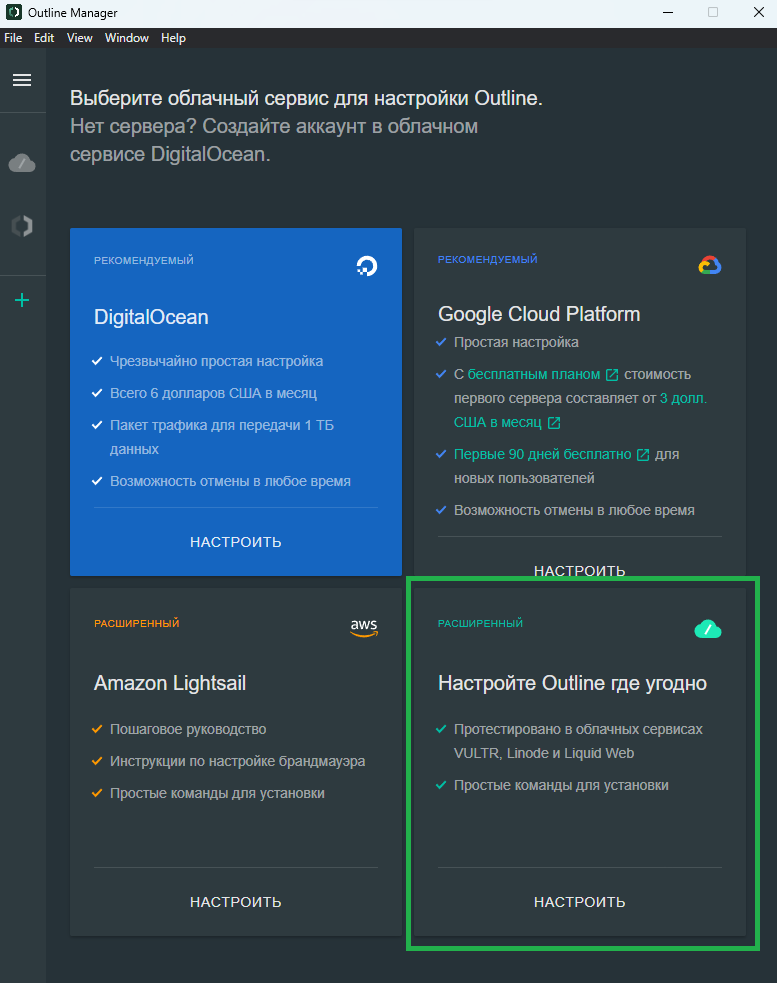The image size is (777, 983).
Task: Click the green Outline cloud icon
Action: pos(708,629)
